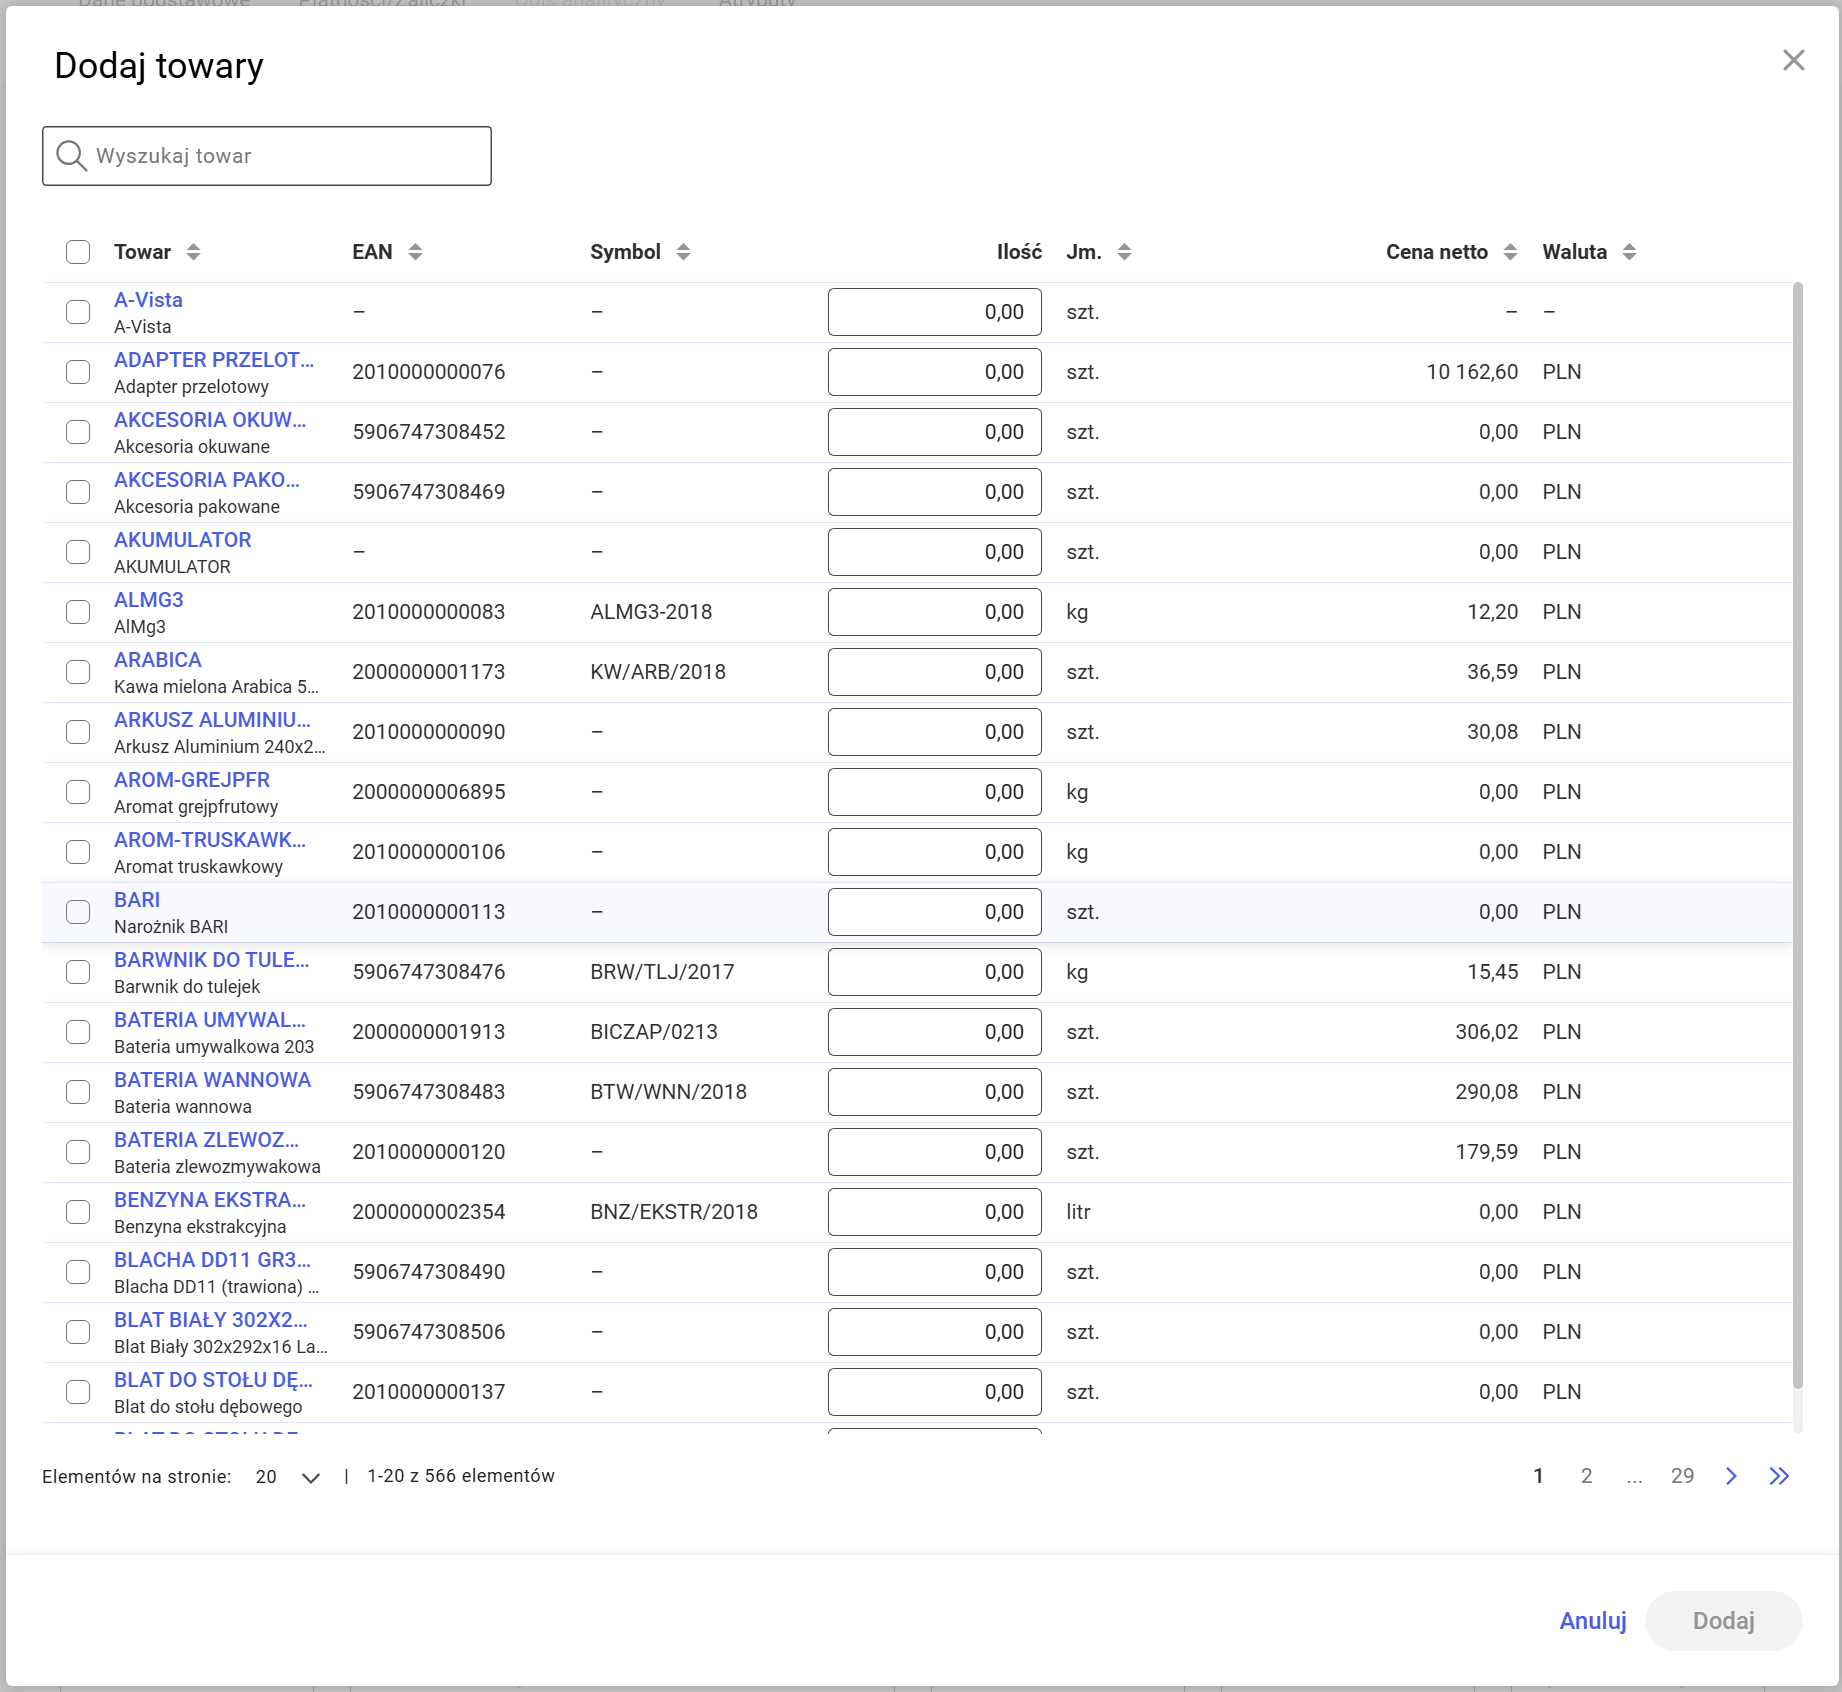The width and height of the screenshot is (1842, 1692).
Task: Jump to last page double arrow
Action: 1779,1476
